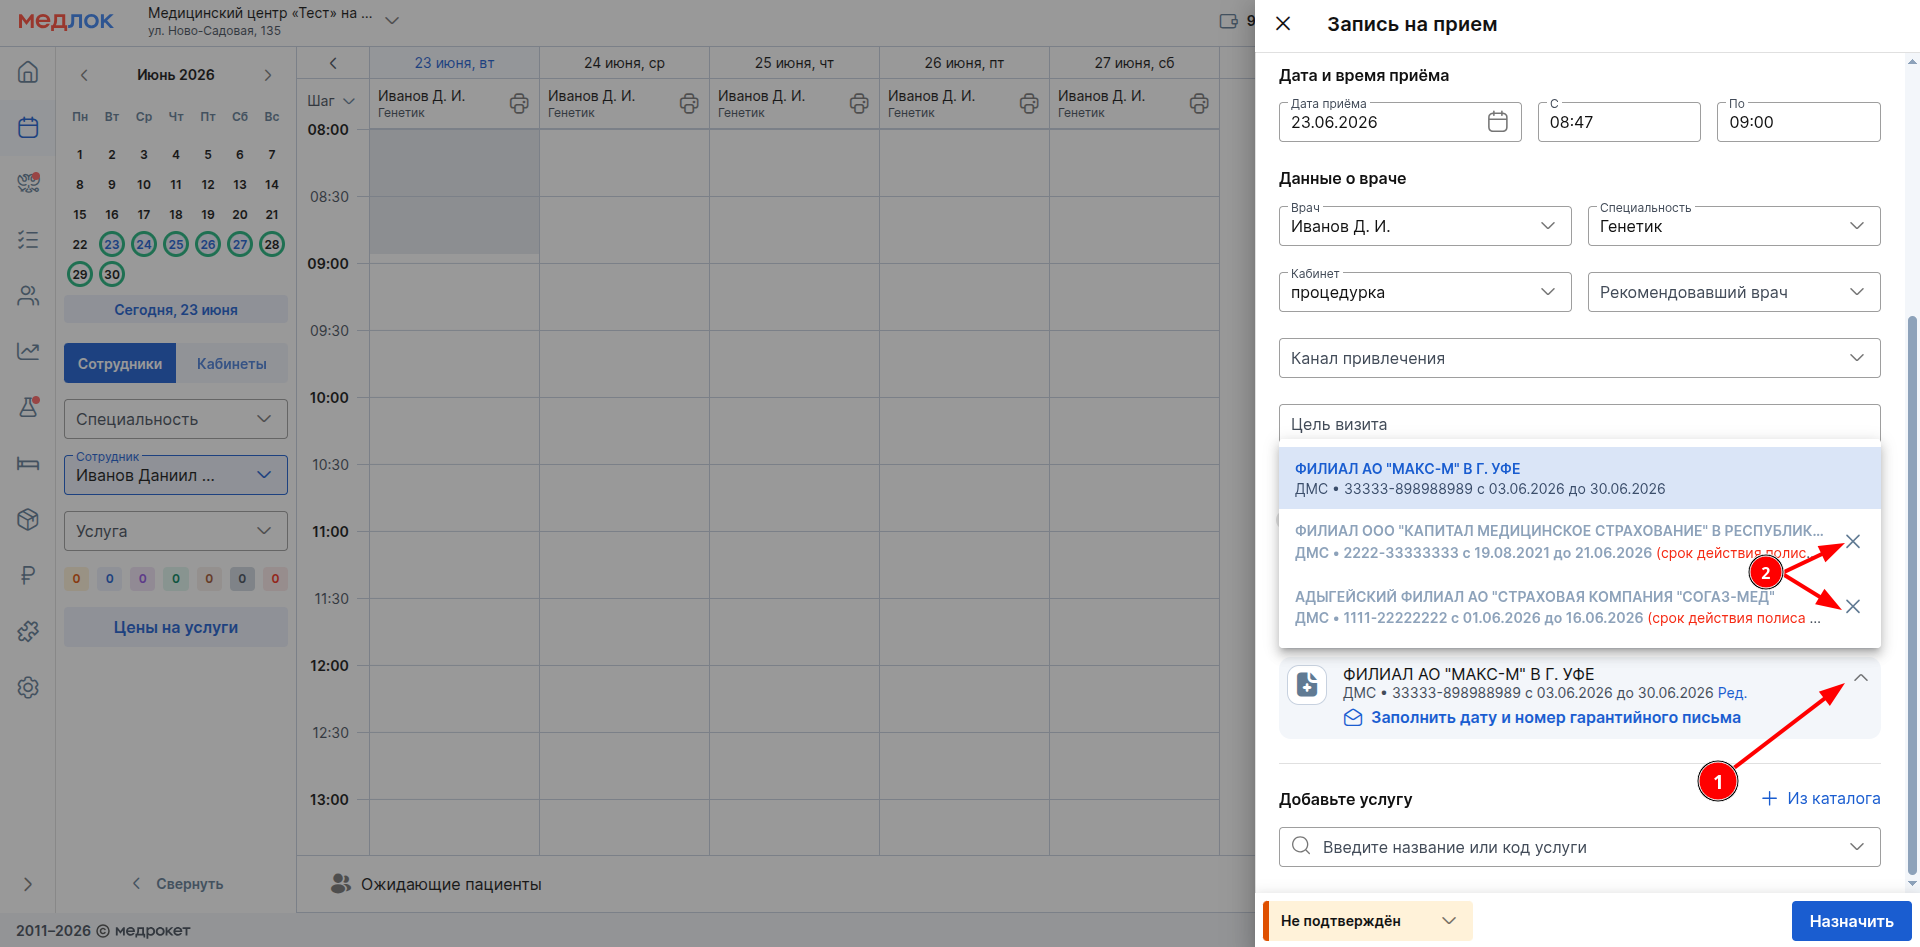
Task: Open the Кабинет dropdown showing процедурка
Action: (1425, 292)
